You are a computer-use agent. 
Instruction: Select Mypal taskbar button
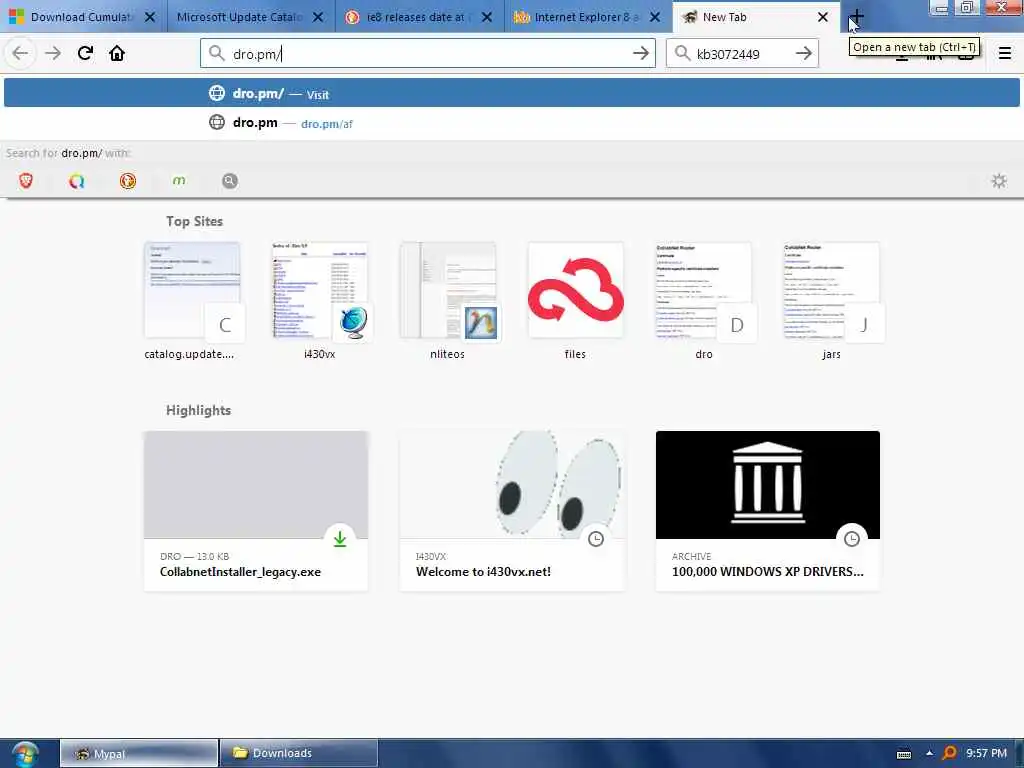[x=138, y=754]
